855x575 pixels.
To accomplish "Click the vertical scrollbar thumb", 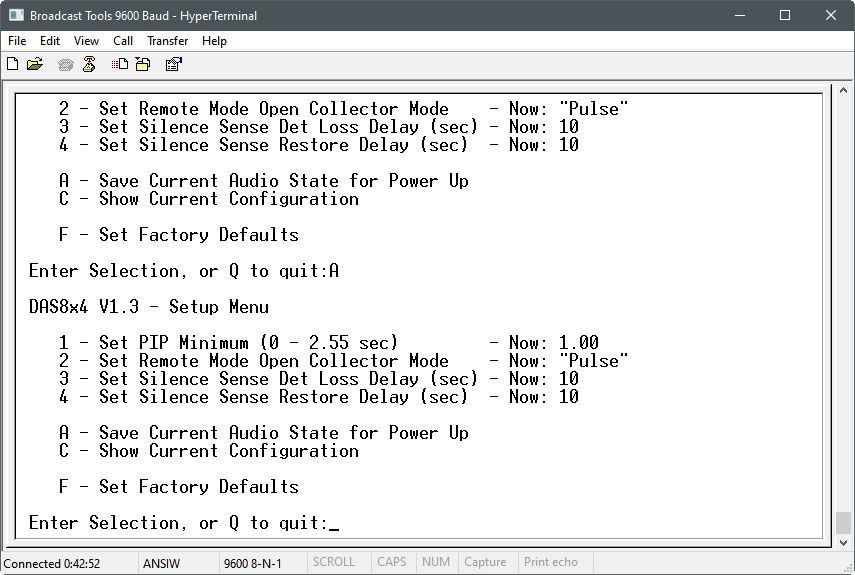I will click(x=843, y=523).
